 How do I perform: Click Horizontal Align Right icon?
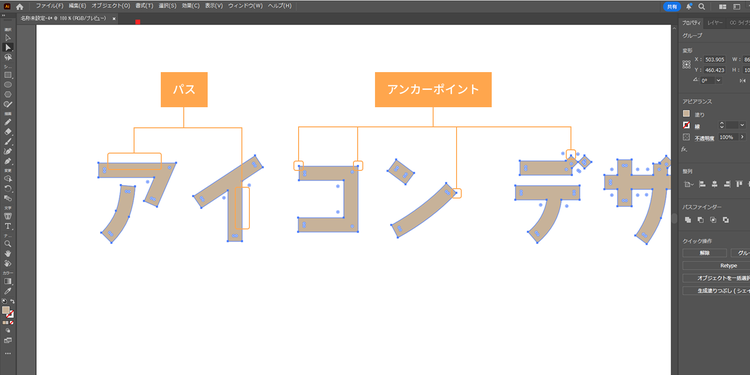727,184
